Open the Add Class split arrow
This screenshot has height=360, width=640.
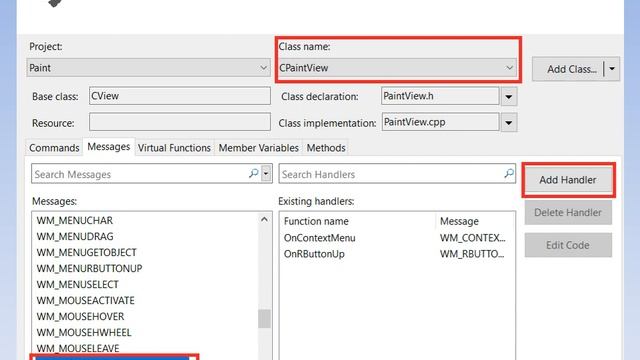coord(612,69)
